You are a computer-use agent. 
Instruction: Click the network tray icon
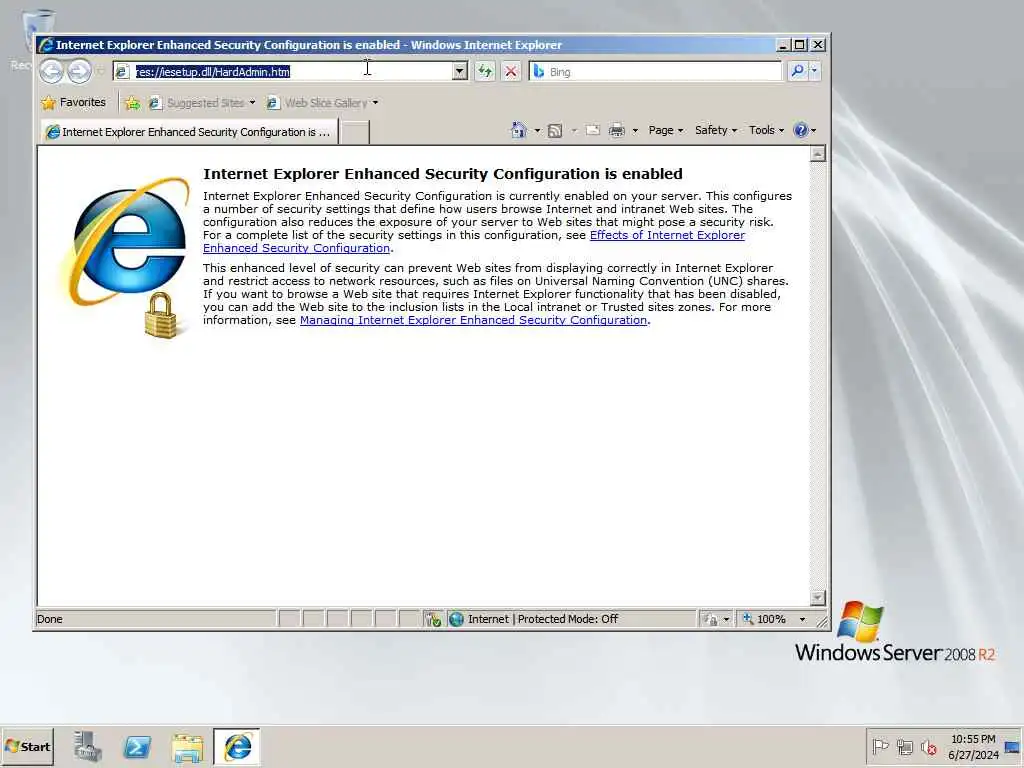[905, 746]
